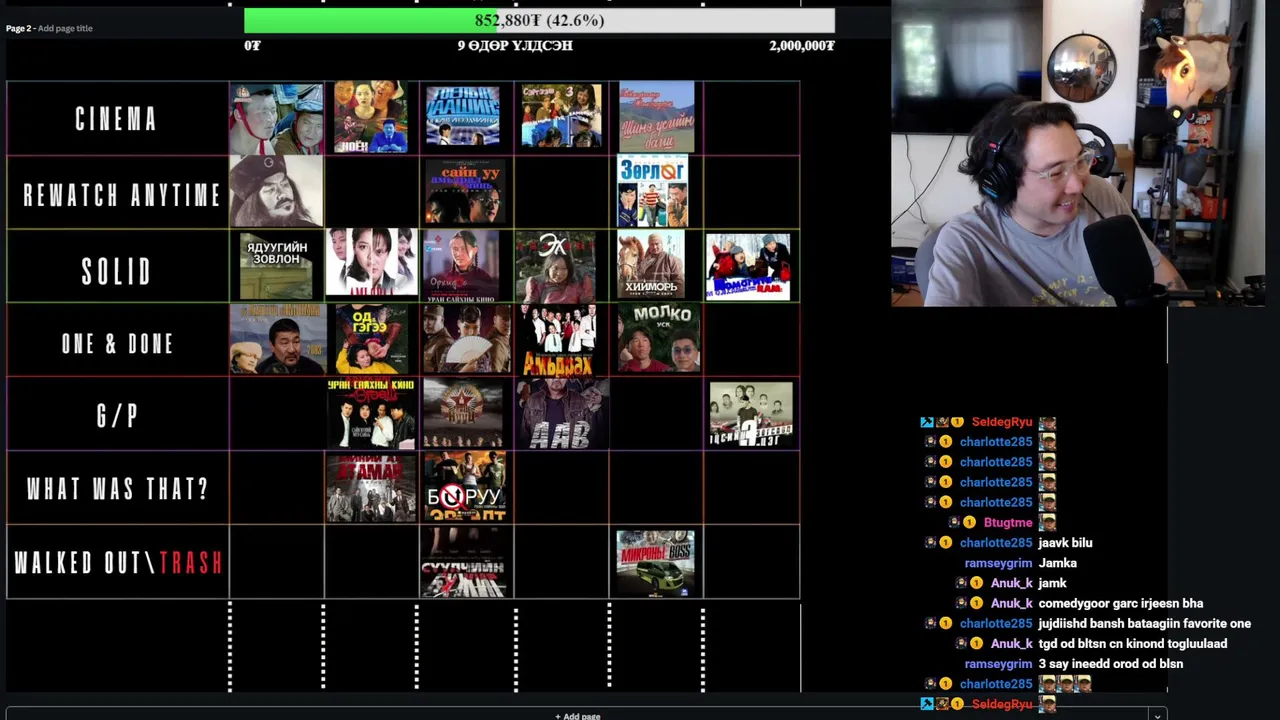
Task: Click the message '3 say ineedd orod od blsn'
Action: click(1111, 664)
